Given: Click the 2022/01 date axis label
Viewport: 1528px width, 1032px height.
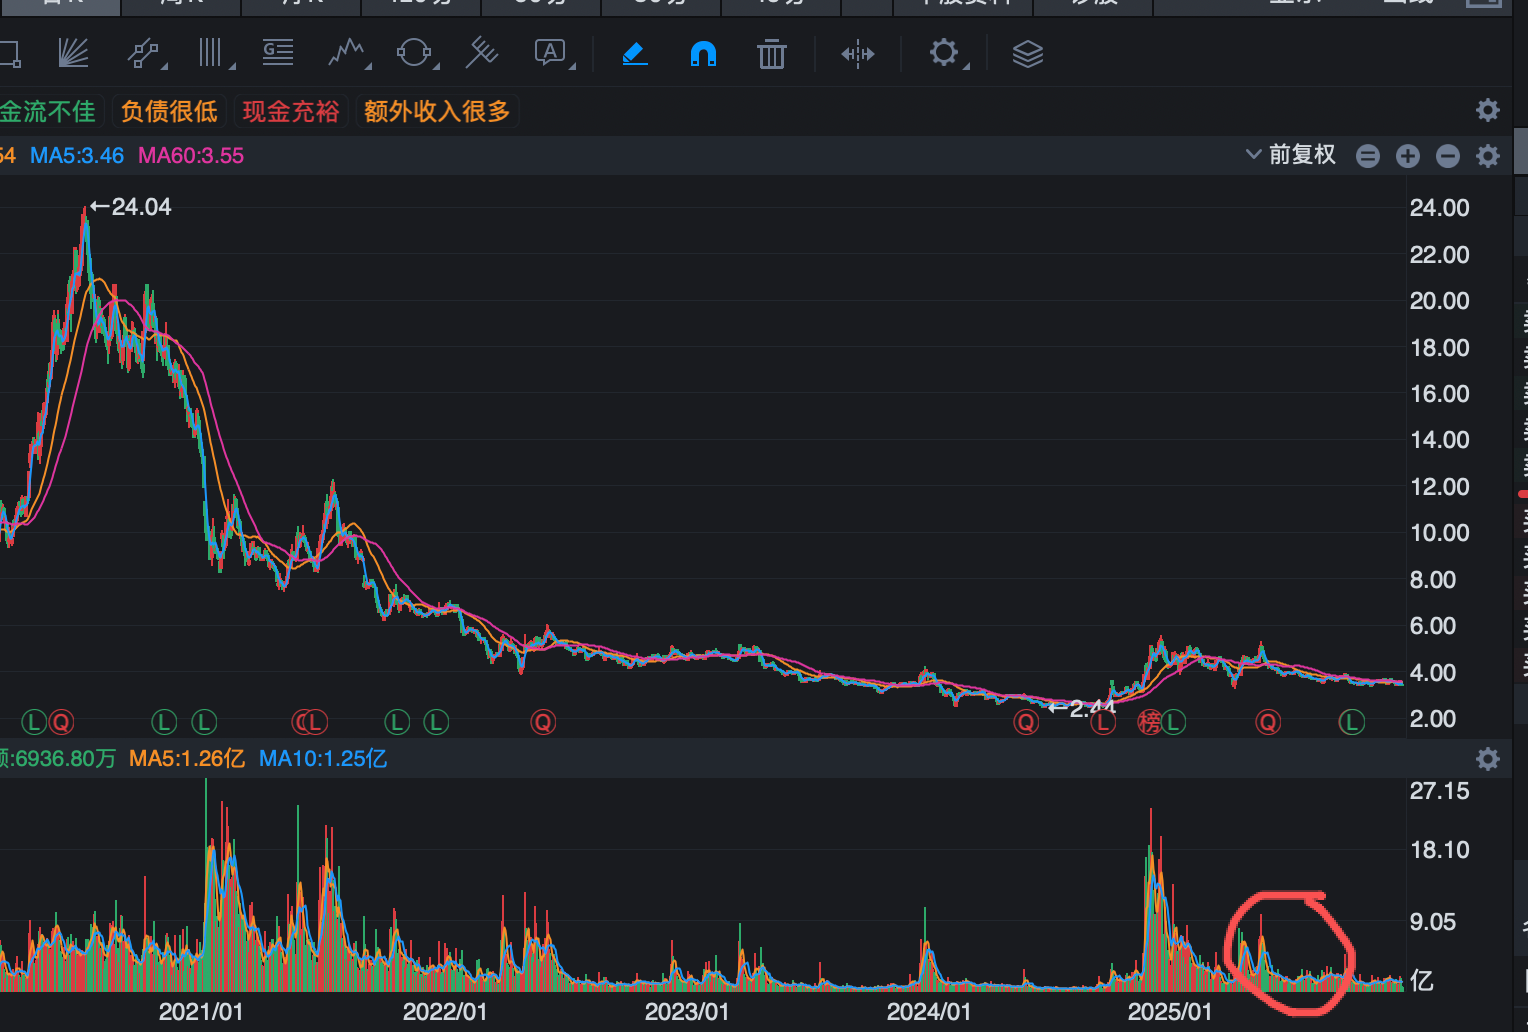Looking at the screenshot, I should [x=445, y=1012].
